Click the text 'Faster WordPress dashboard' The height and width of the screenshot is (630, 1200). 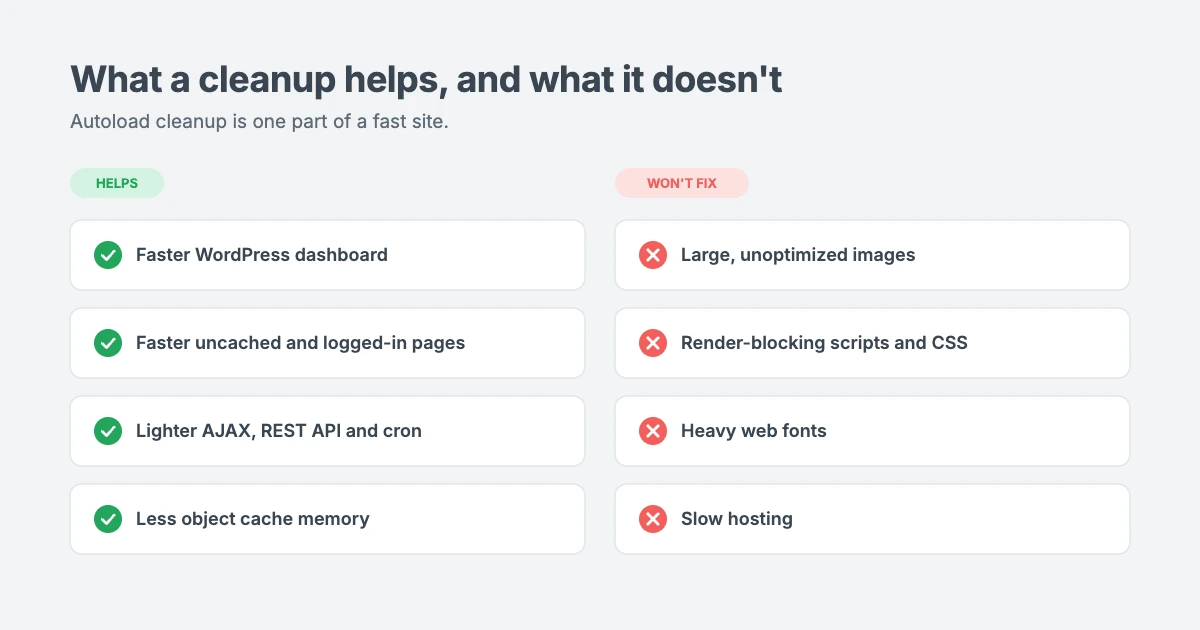point(262,255)
